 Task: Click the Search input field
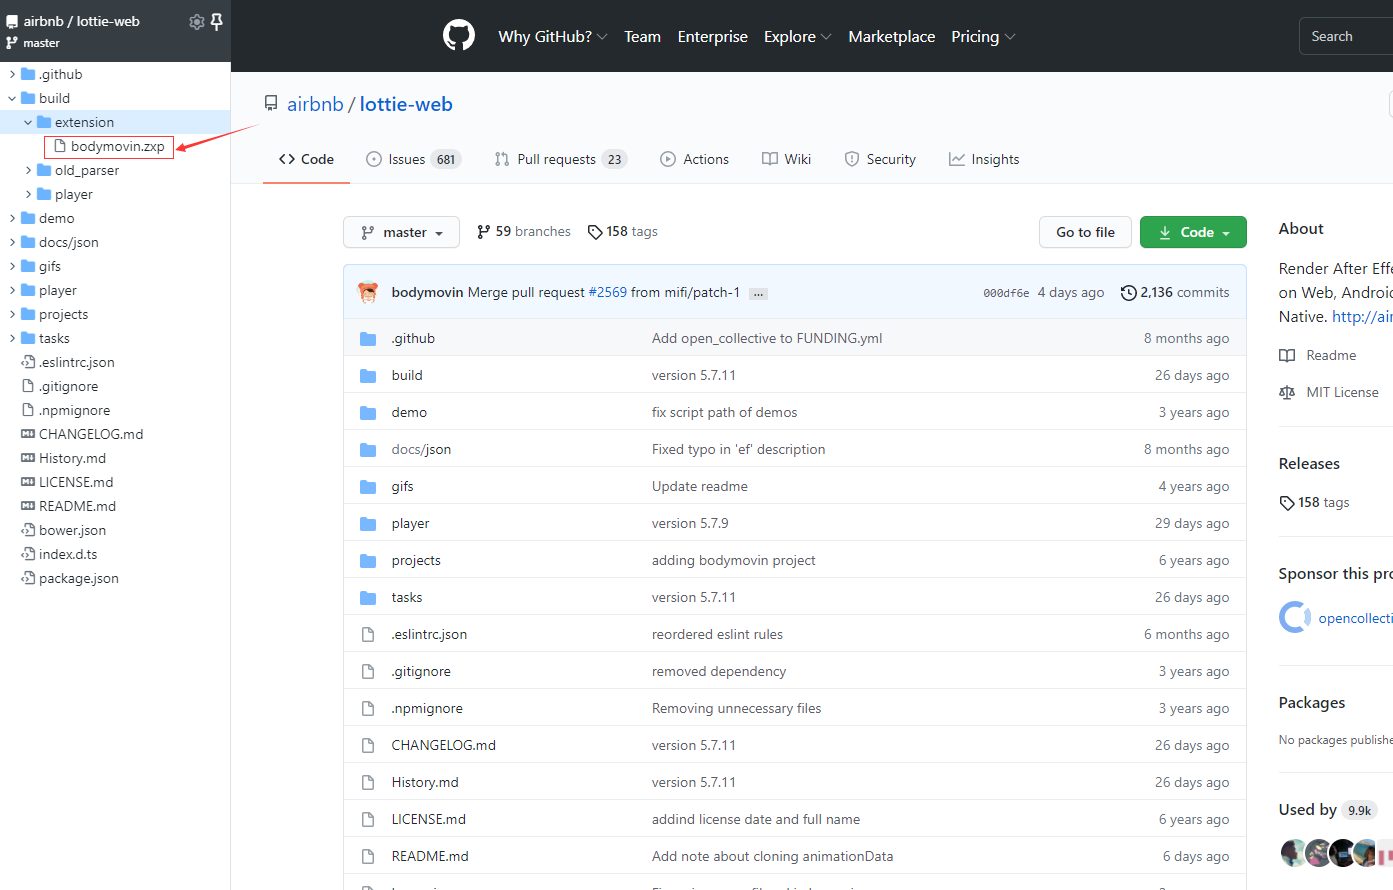(1345, 35)
